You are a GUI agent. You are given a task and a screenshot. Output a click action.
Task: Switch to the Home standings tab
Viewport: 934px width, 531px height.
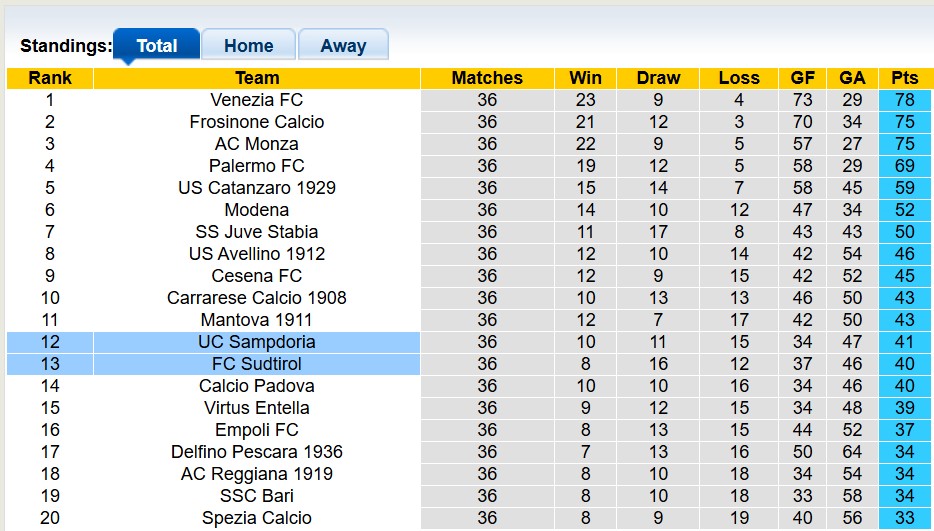[x=248, y=45]
